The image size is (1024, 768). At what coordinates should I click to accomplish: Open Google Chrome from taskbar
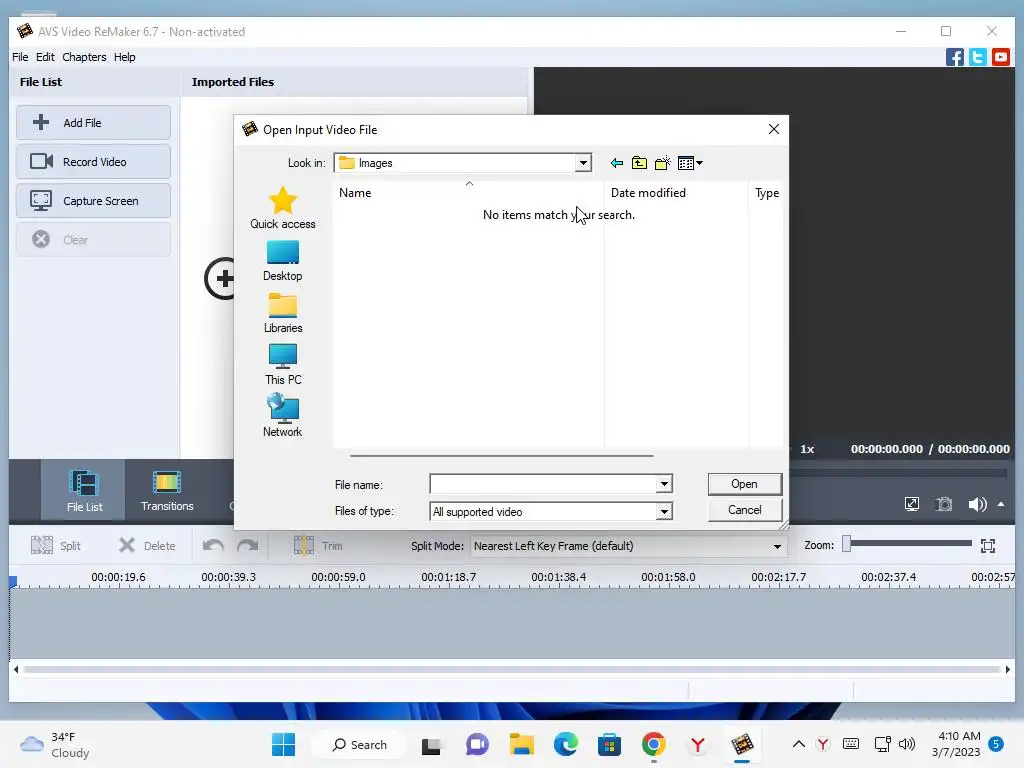click(653, 744)
